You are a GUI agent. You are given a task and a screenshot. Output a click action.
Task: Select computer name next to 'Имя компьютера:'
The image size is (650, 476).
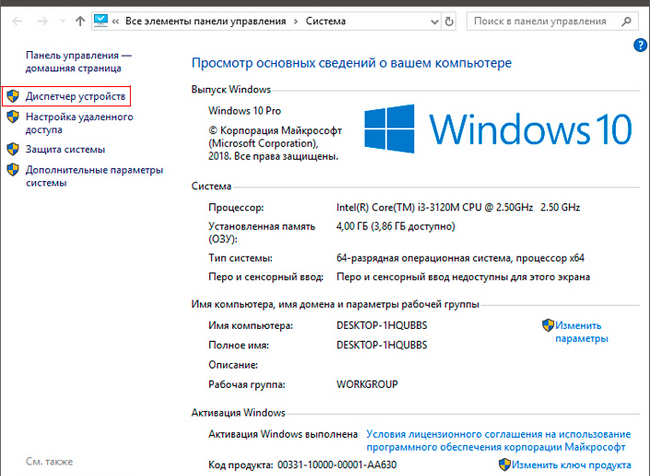click(x=382, y=325)
